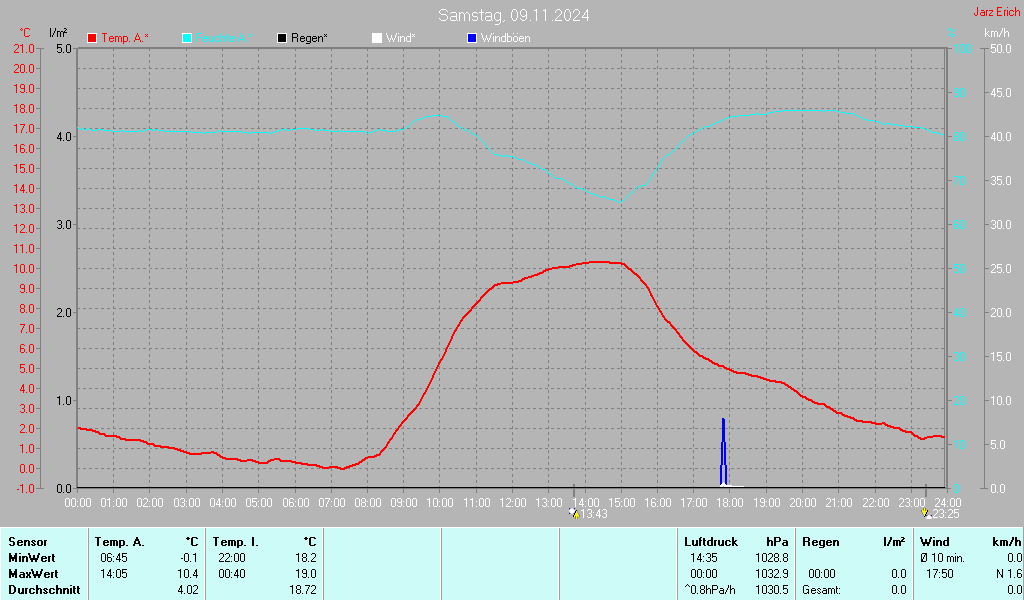The image size is (1024, 600).
Task: Click the blue Windböen legend square
Action: pos(472,38)
